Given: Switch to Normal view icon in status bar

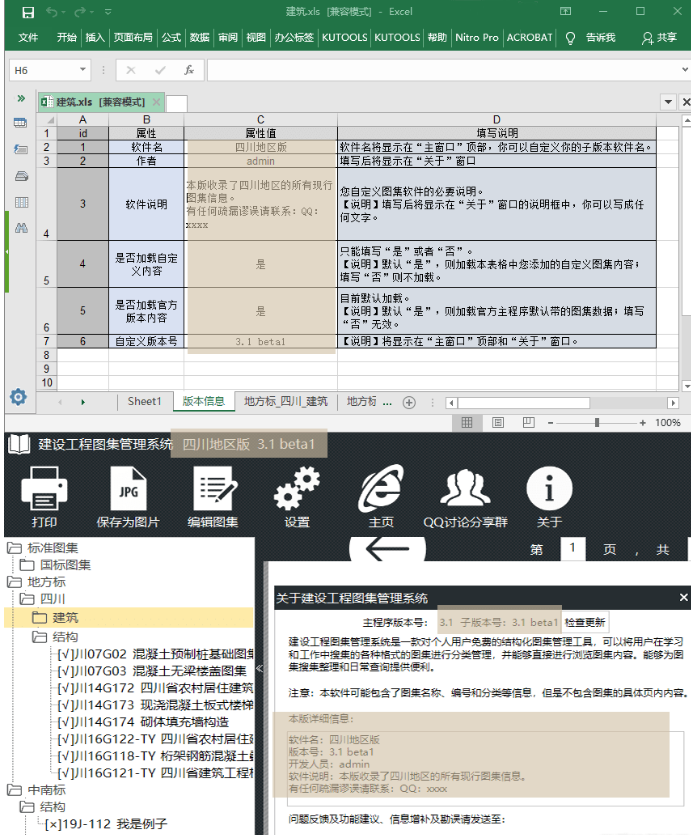Looking at the screenshot, I should coord(467,422).
